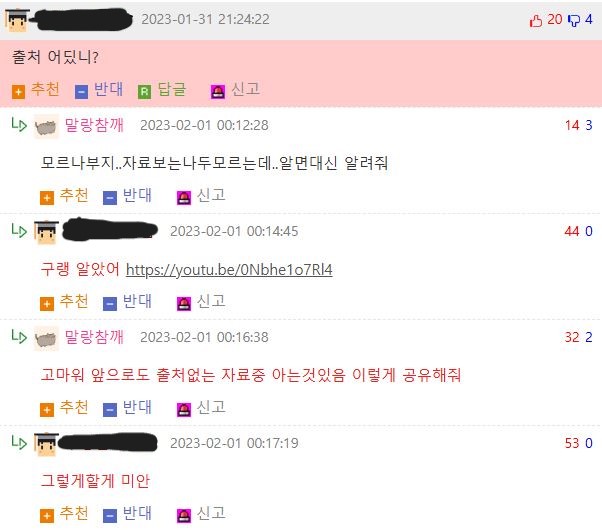
Task: Click 반대 under the 그렇게할게 미안 reply
Action: pyautogui.click(x=127, y=514)
